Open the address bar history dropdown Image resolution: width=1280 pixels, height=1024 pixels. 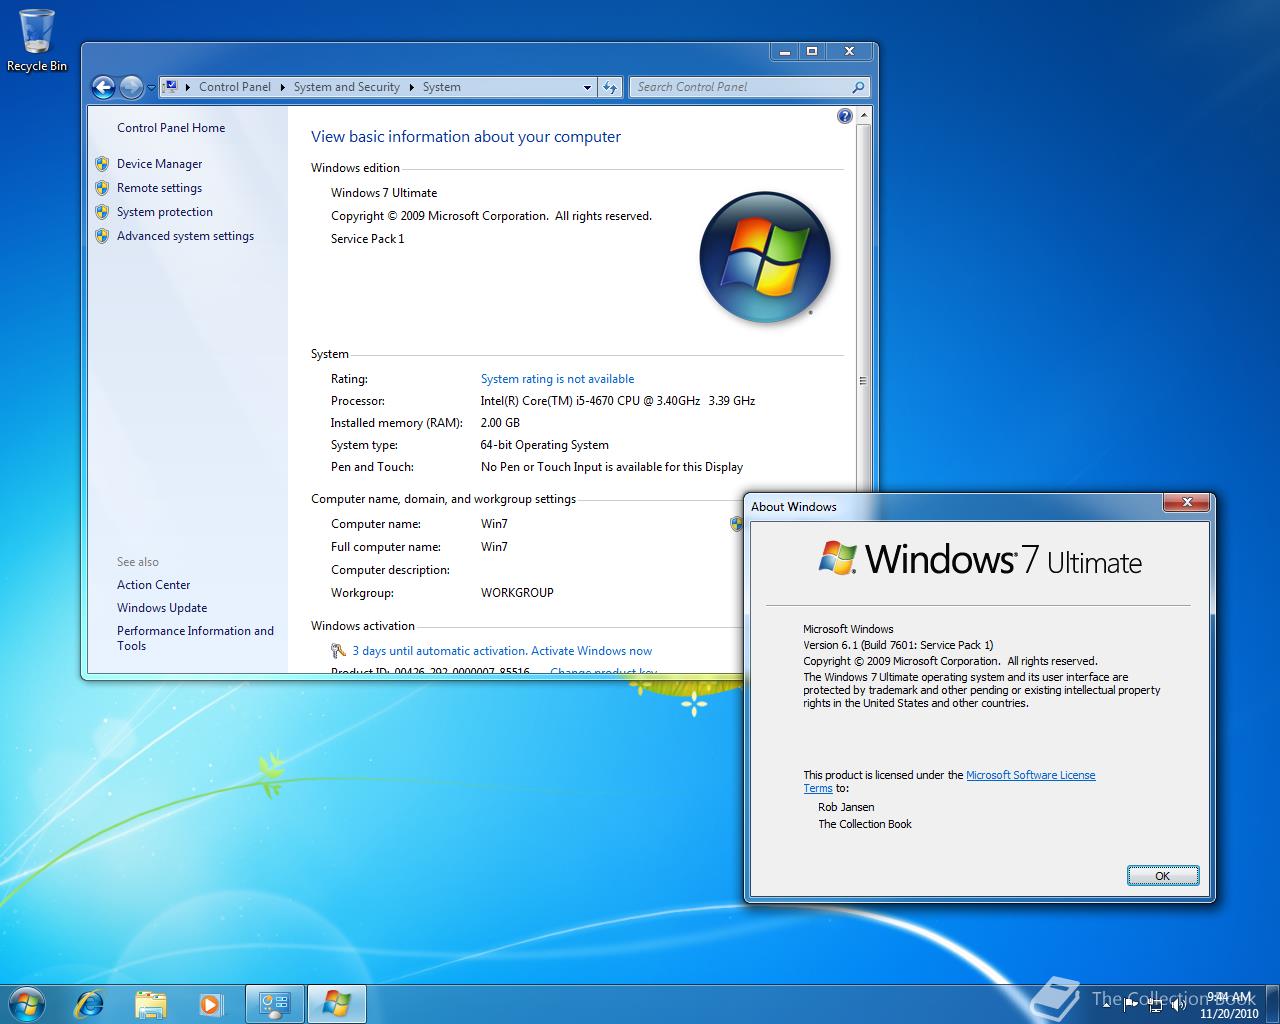point(587,87)
